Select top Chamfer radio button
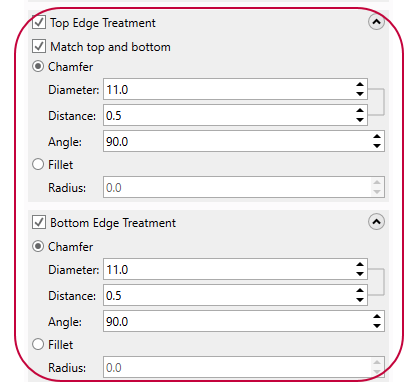Viewport: 416px width, 389px height. 38,66
